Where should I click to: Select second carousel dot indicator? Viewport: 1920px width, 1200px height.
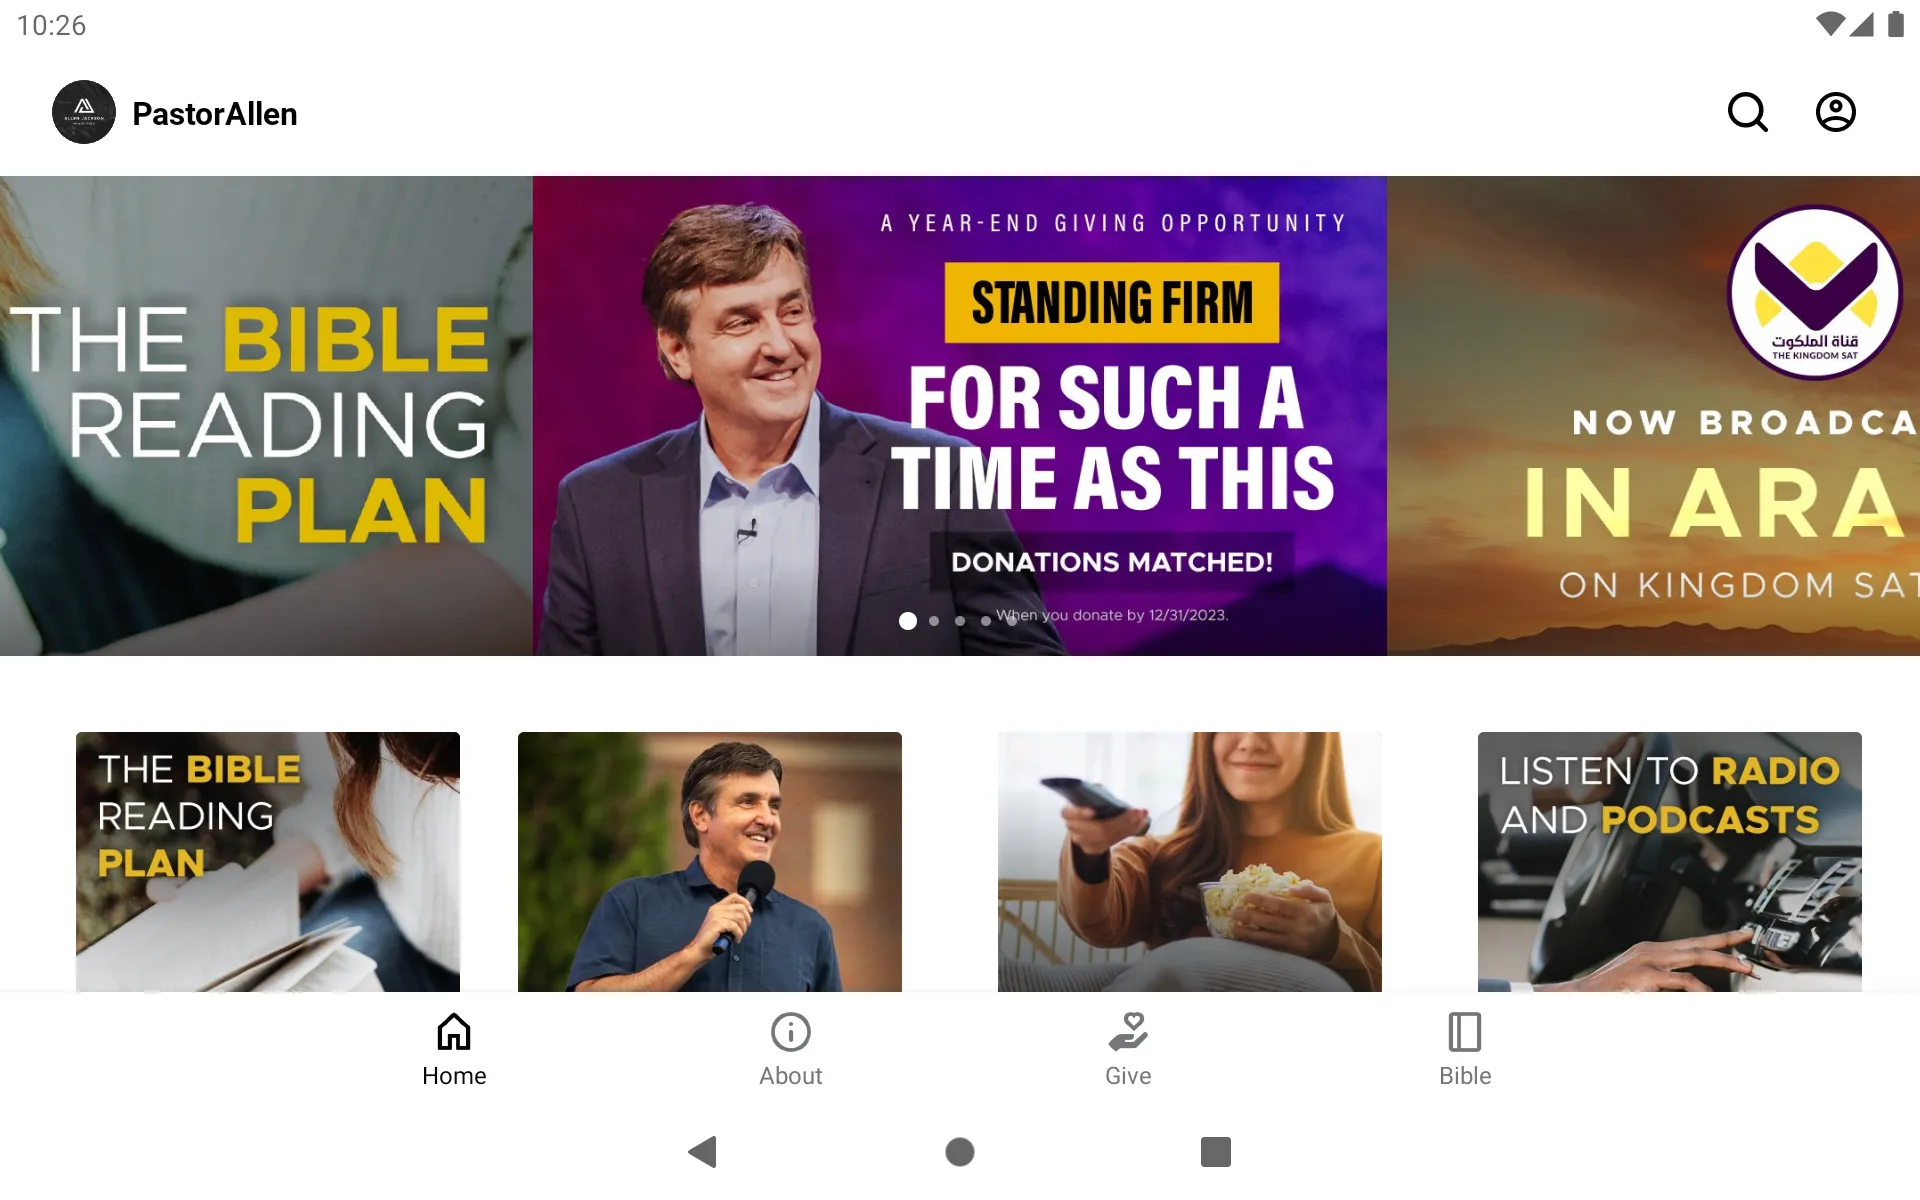coord(934,621)
